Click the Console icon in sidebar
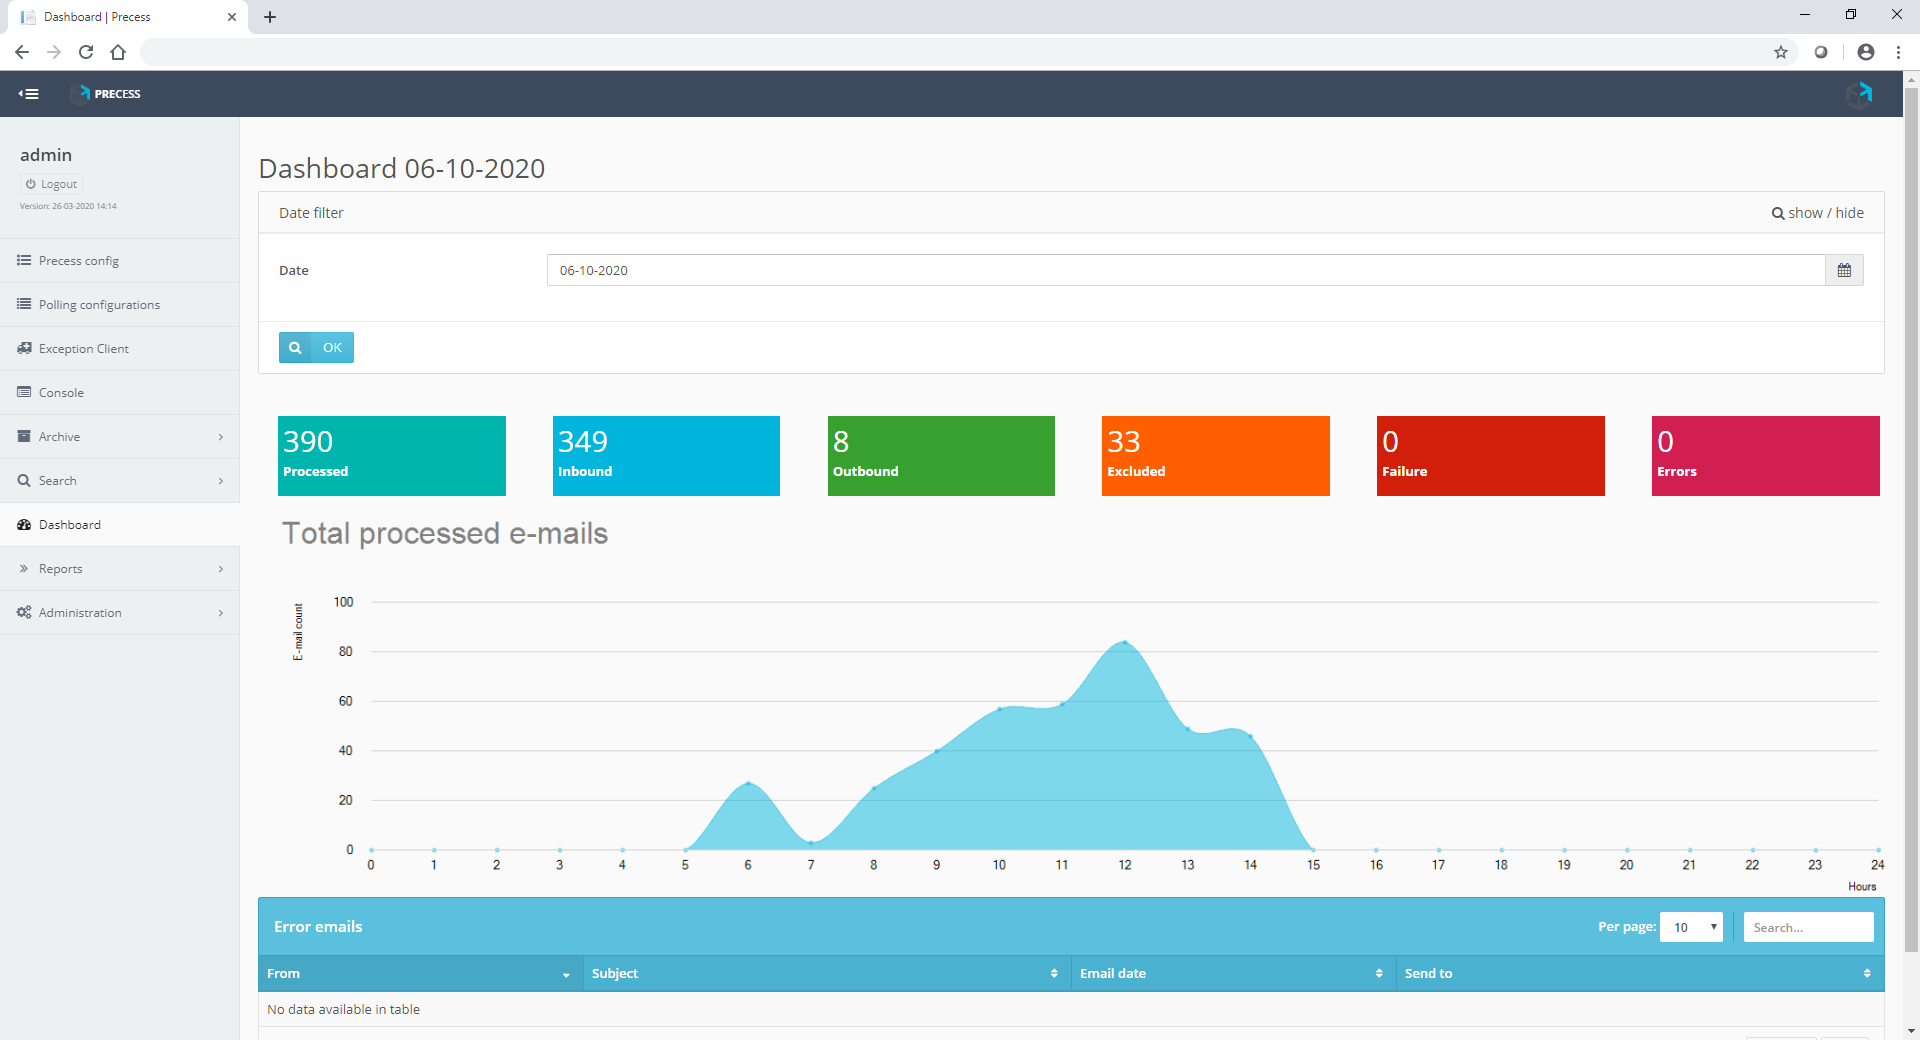This screenshot has height=1040, width=1920. pos(24,393)
